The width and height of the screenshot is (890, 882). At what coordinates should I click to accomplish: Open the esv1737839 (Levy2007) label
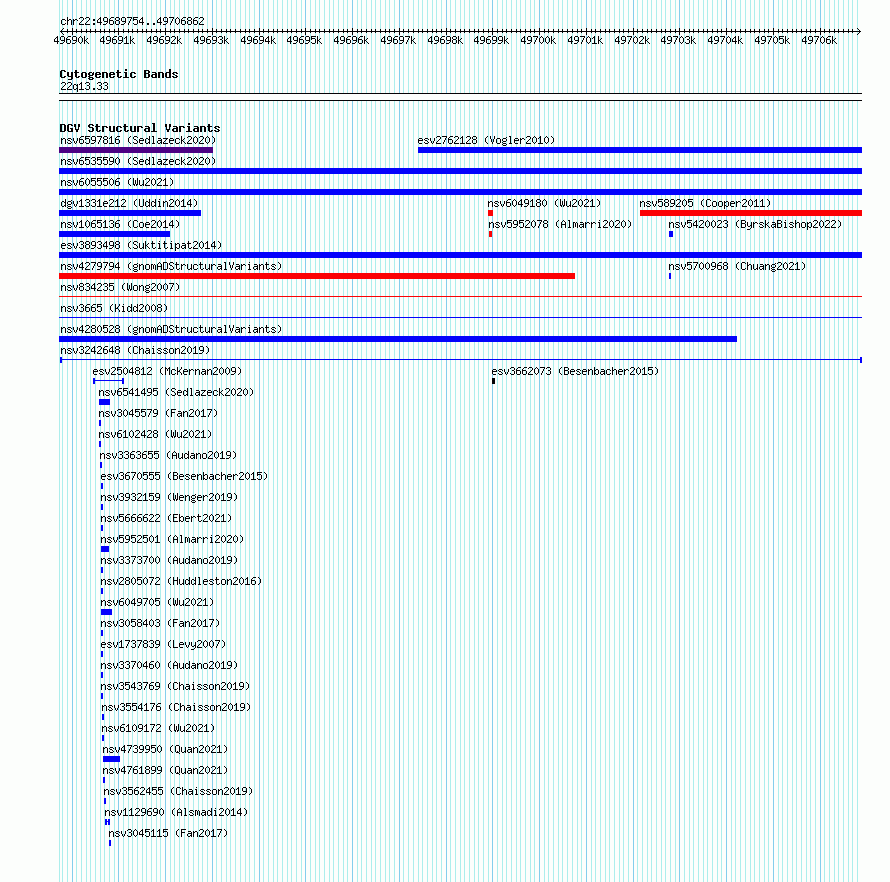tap(163, 644)
